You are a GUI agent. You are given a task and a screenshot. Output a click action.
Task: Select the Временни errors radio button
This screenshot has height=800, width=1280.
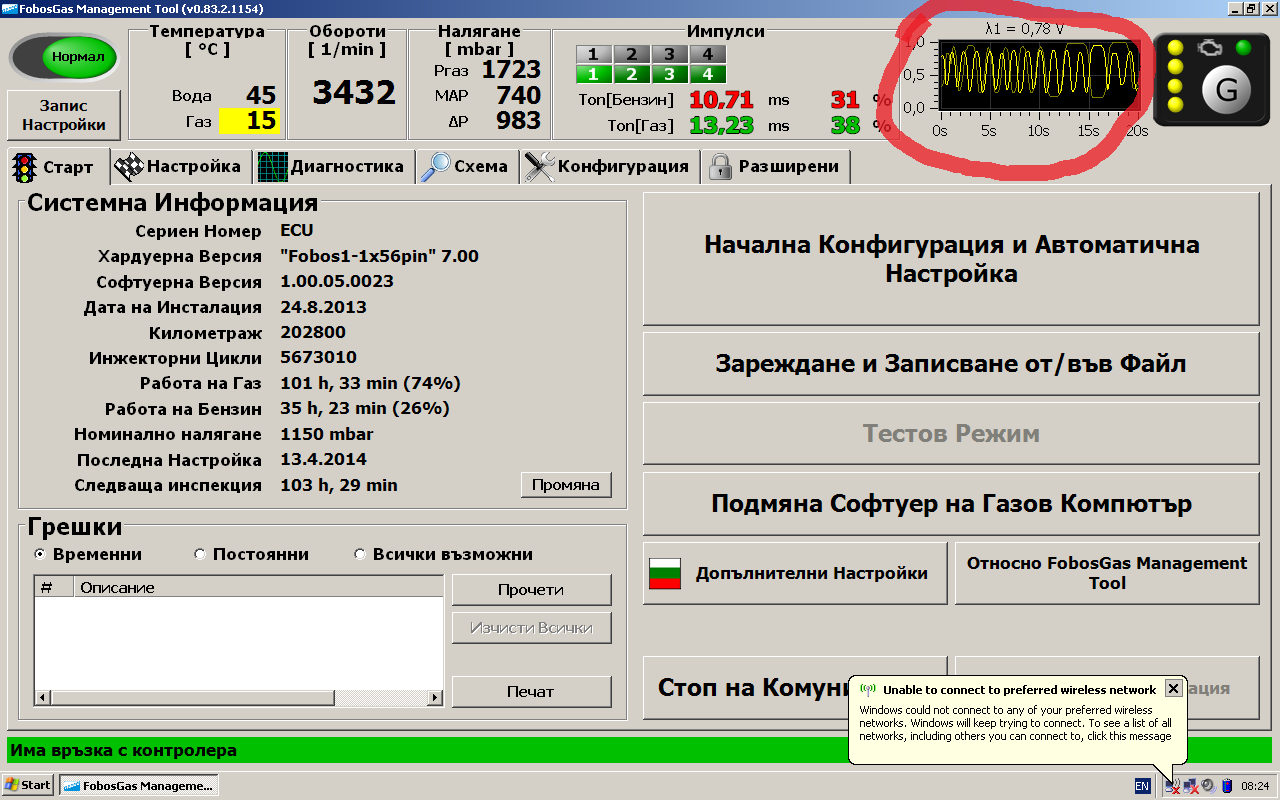point(40,554)
